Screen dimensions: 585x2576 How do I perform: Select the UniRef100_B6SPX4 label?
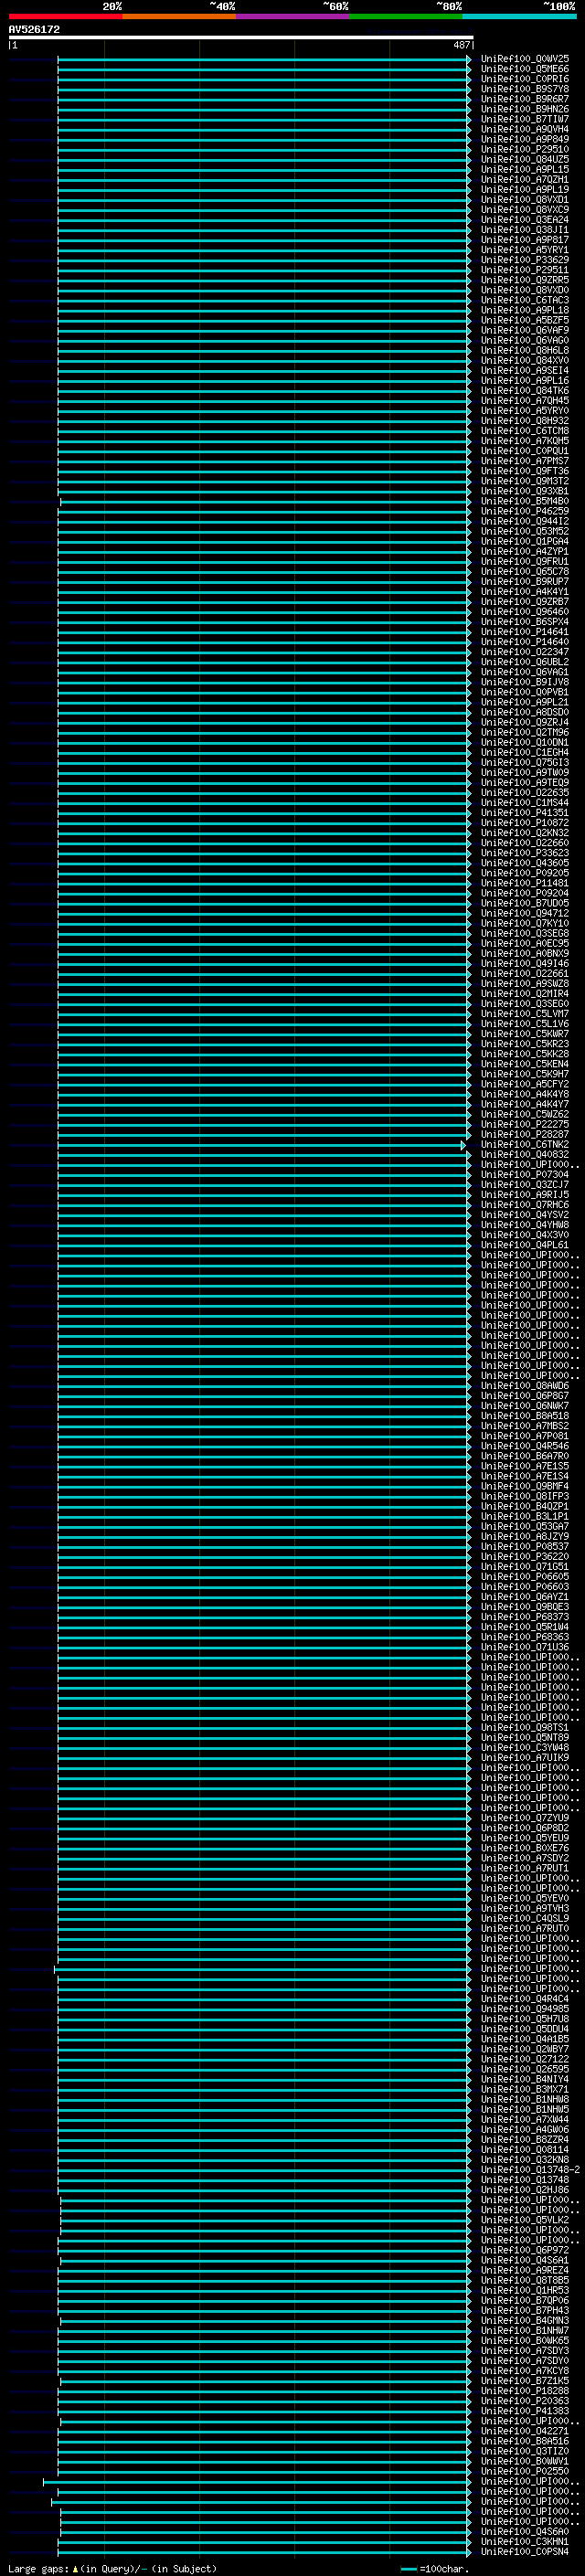coord(525,622)
